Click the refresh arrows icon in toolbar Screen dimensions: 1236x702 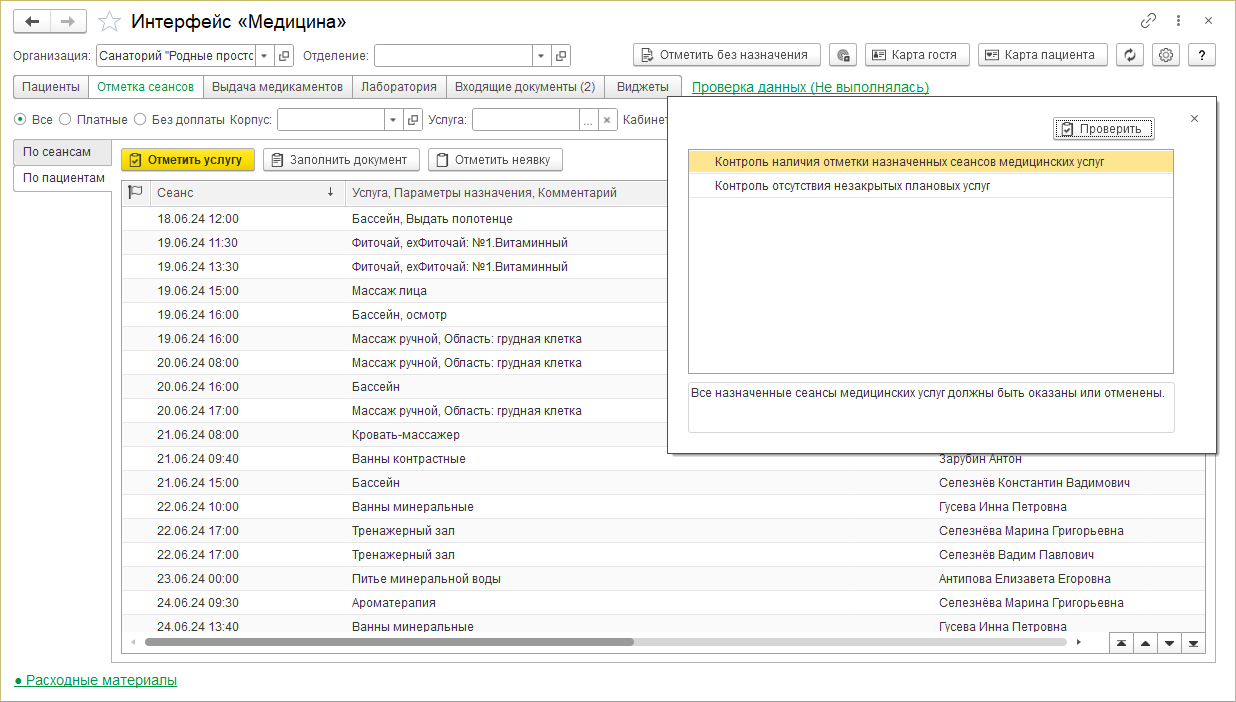(1130, 55)
